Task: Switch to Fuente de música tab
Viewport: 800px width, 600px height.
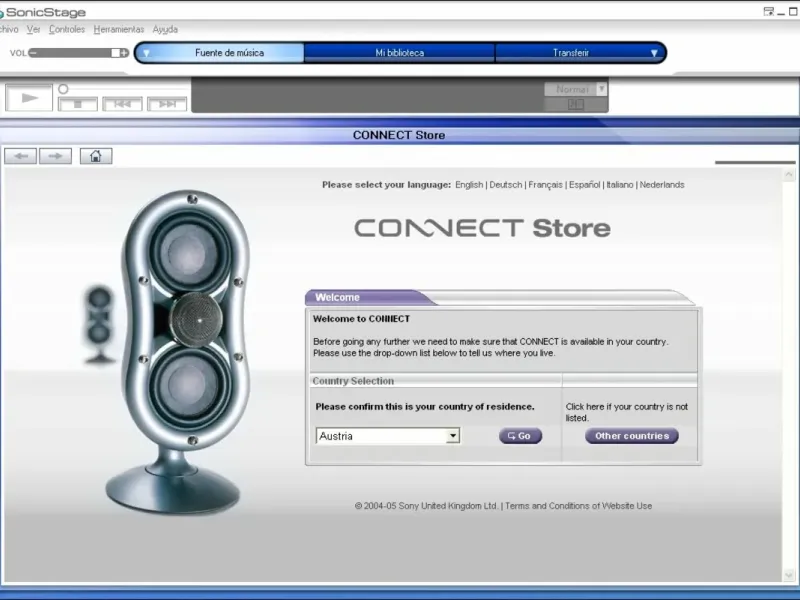Action: (229, 53)
